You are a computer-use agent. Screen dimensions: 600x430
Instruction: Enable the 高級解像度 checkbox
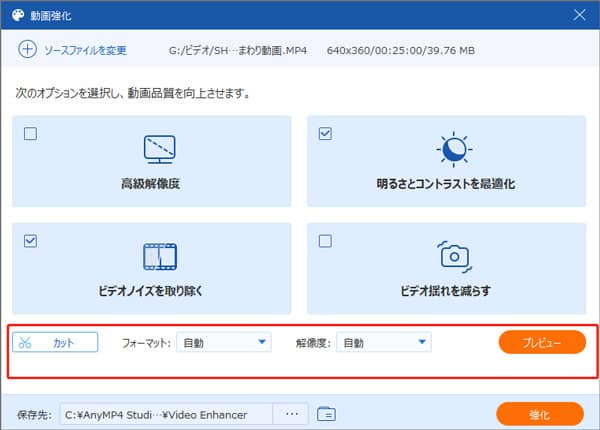pyautogui.click(x=30, y=133)
